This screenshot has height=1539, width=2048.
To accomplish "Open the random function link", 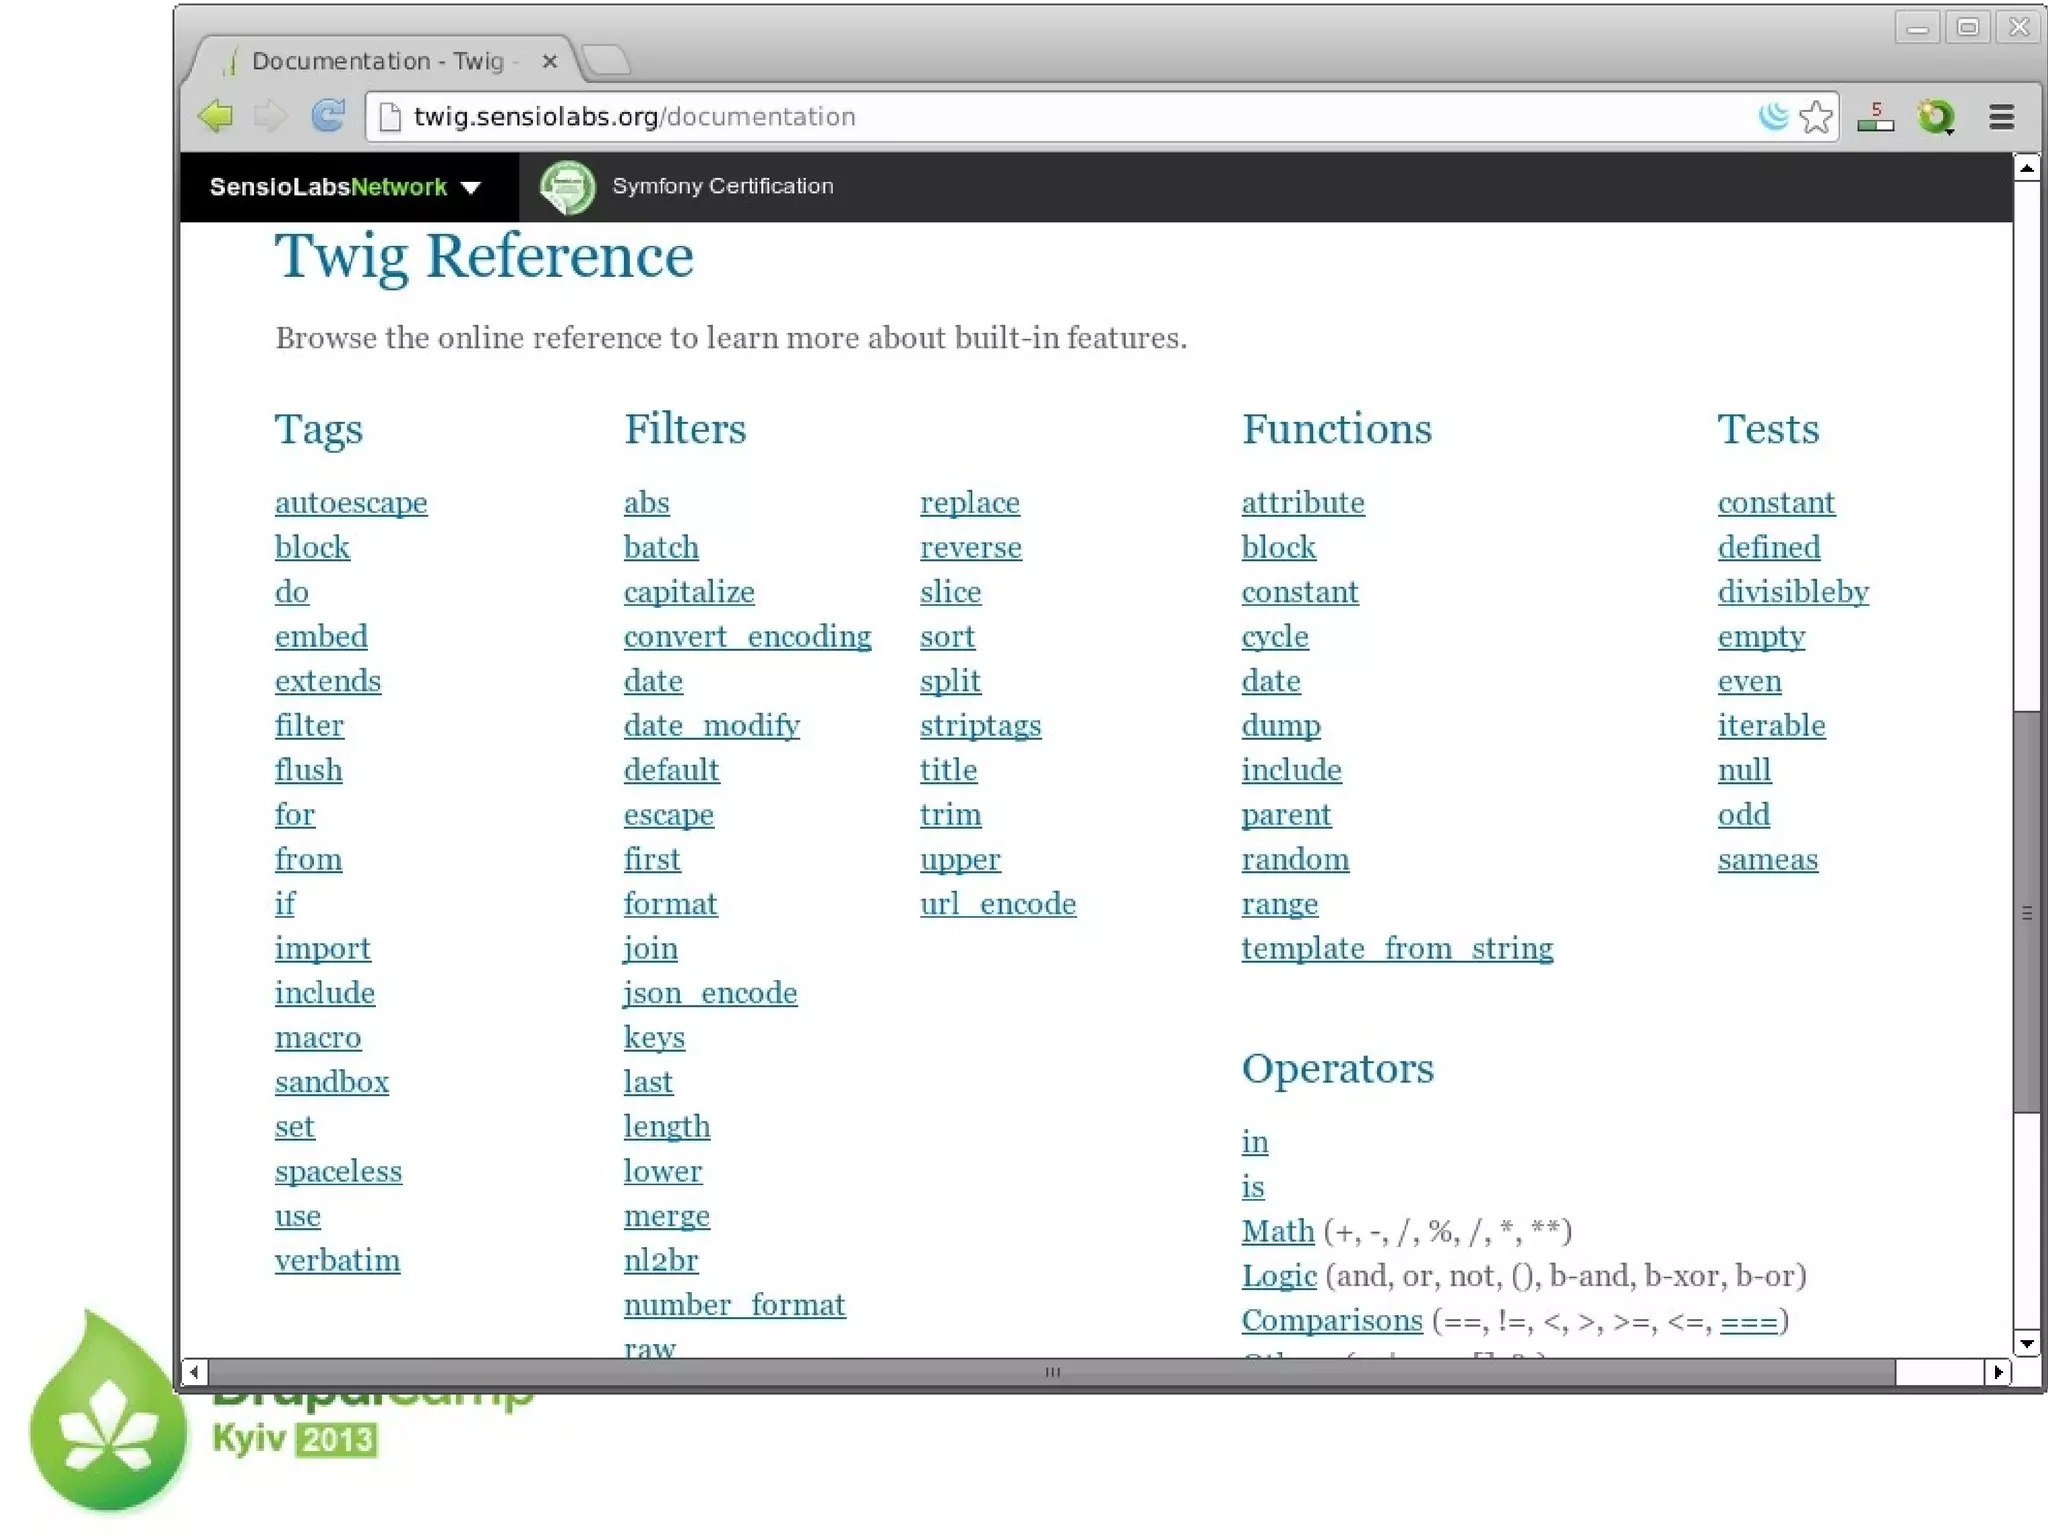I will (1295, 860).
